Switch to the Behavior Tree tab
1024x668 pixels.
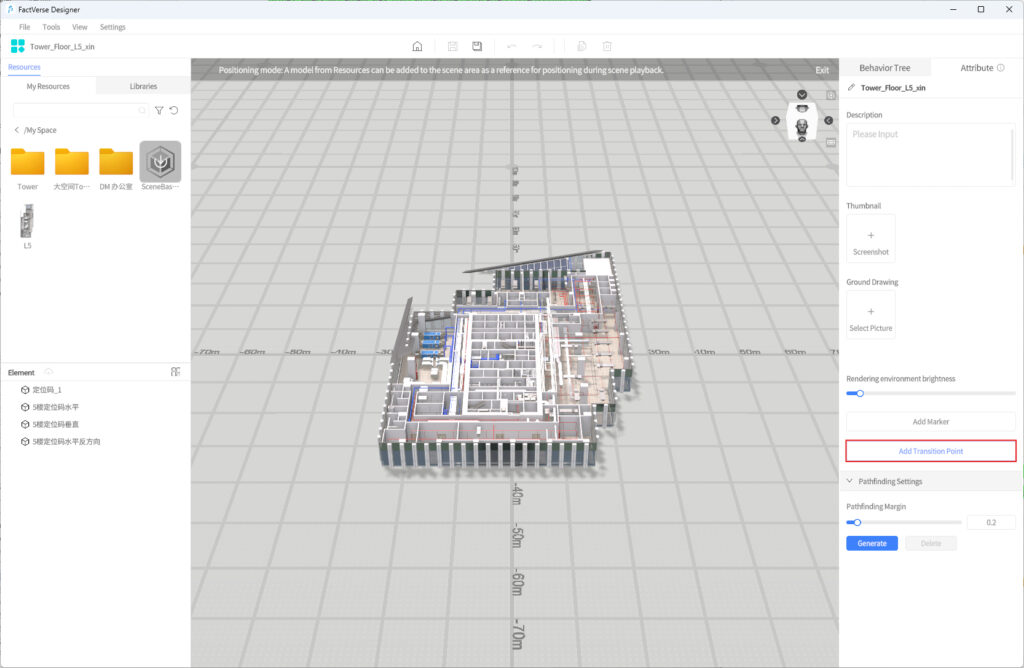(x=885, y=68)
